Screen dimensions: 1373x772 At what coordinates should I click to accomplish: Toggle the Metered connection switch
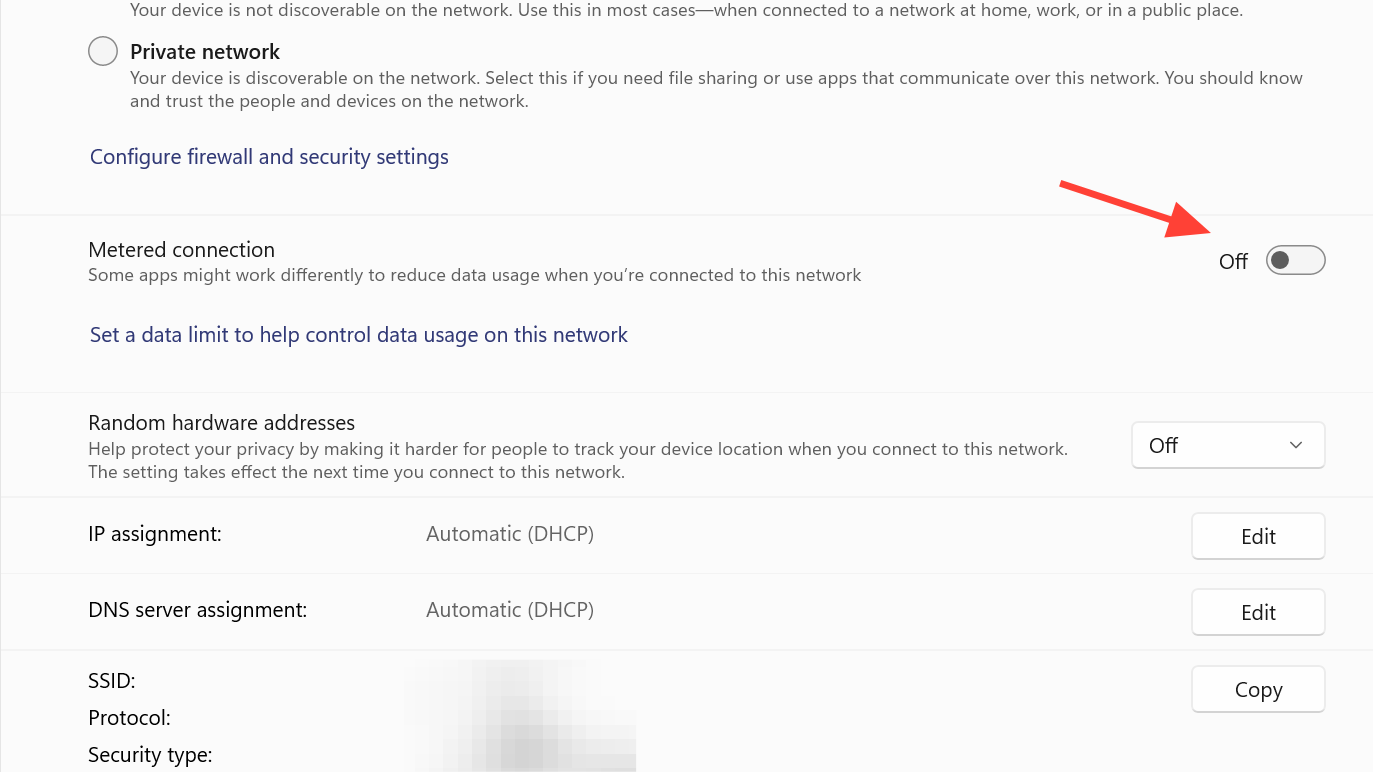coord(1295,261)
